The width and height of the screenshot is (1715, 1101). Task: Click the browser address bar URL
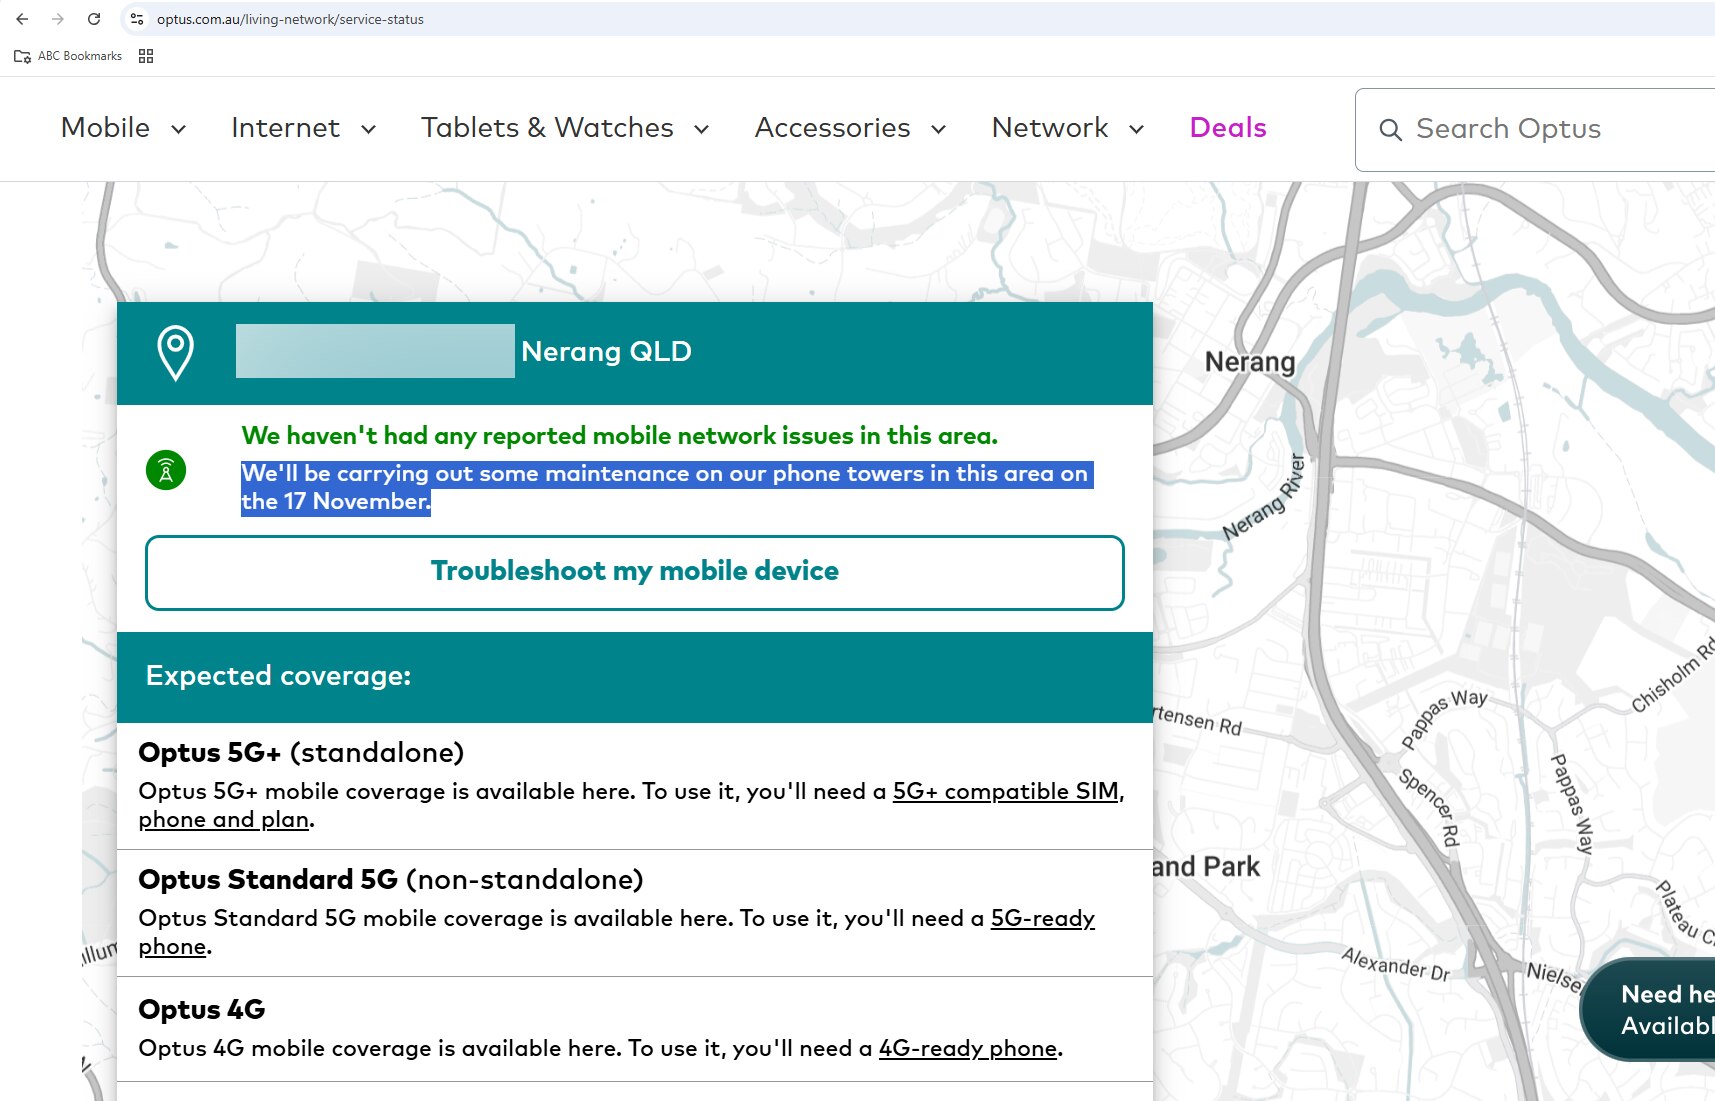290,19
